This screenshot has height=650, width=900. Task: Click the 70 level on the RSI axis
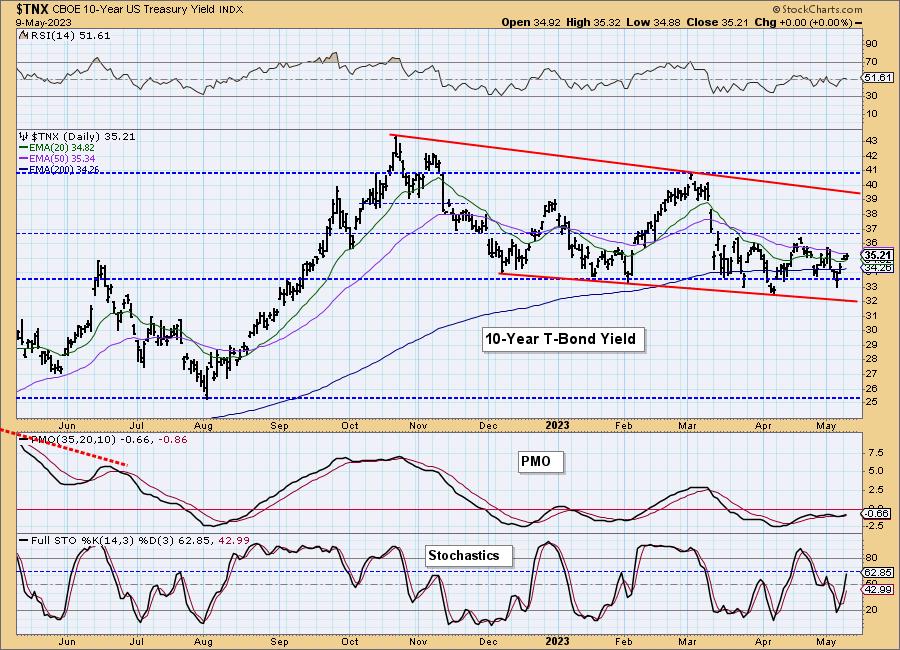click(871, 61)
